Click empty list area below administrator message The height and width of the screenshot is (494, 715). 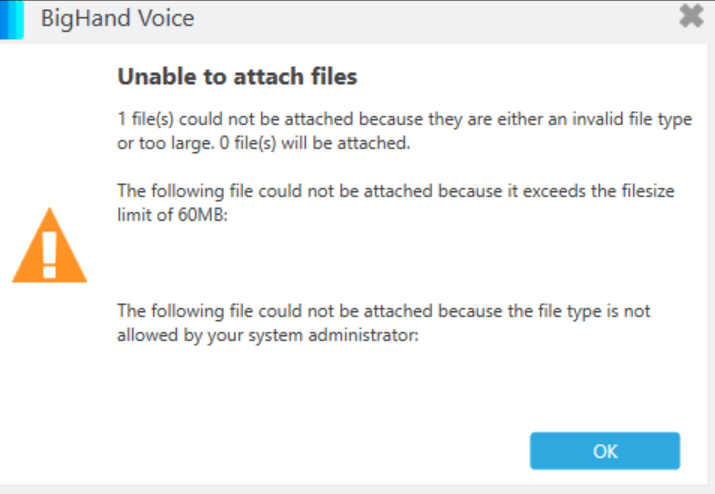(x=400, y=380)
